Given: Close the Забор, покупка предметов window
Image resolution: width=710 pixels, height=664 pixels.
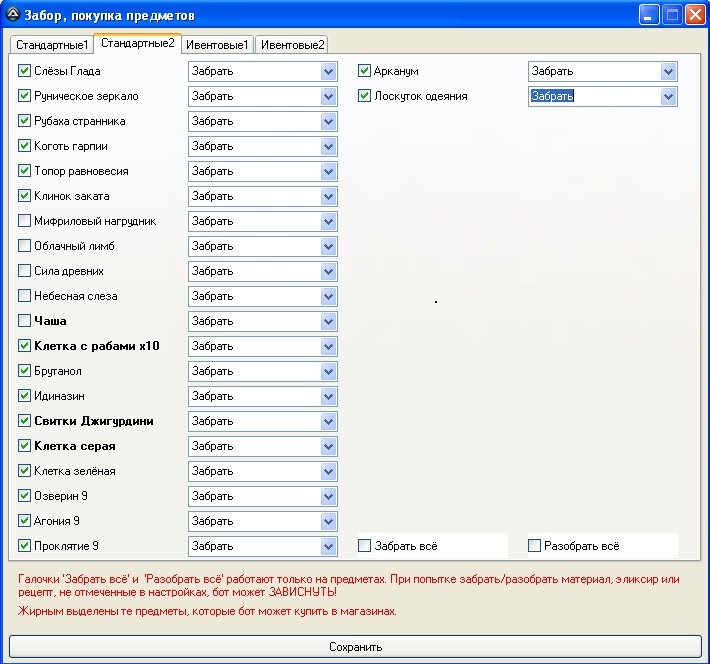Looking at the screenshot, I should [694, 15].
